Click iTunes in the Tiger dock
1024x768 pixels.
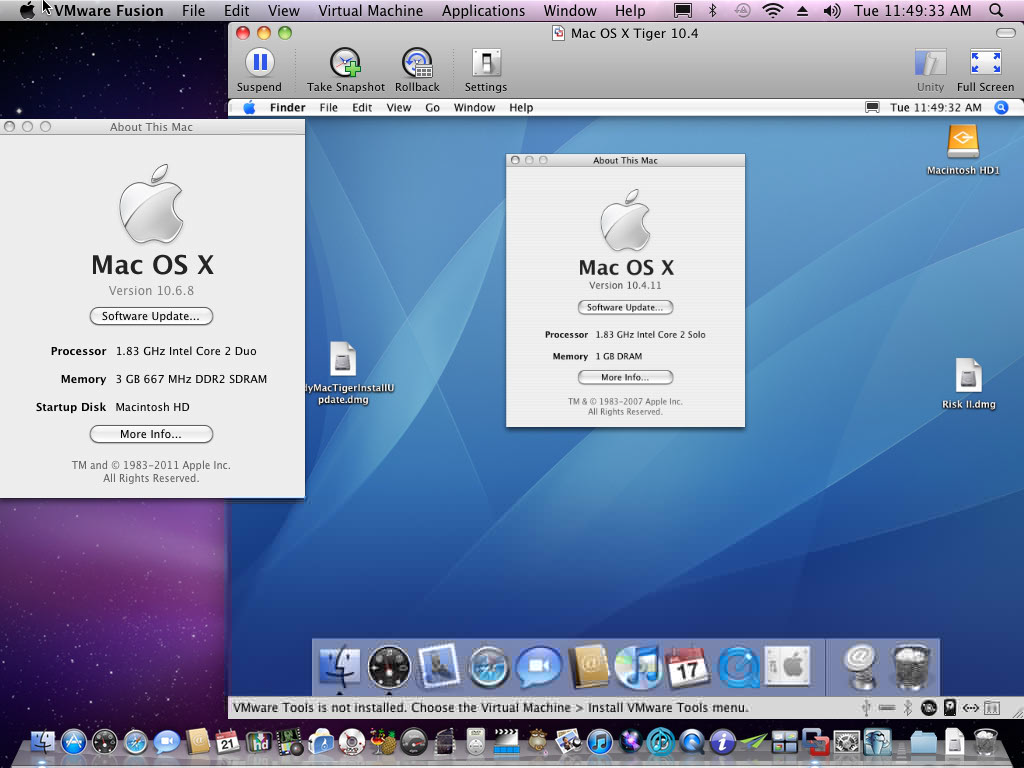click(638, 667)
